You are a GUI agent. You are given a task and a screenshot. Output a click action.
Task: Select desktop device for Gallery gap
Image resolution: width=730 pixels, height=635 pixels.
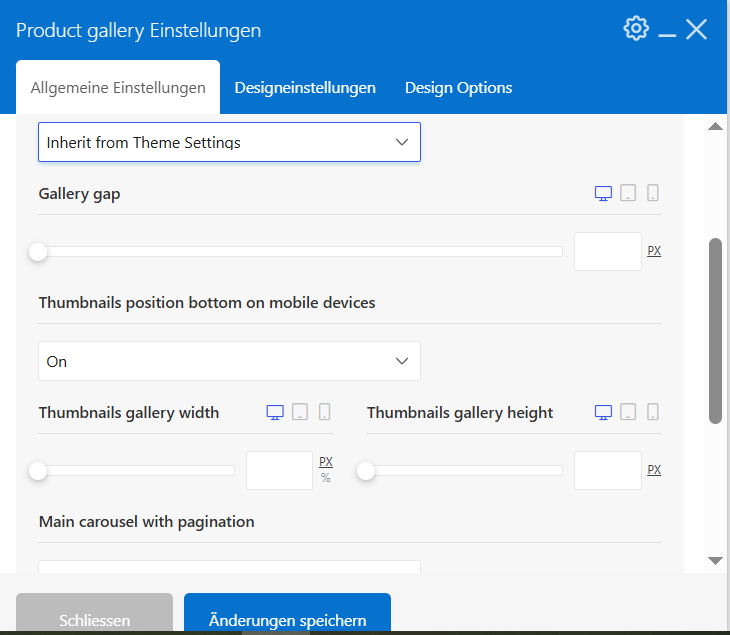point(603,193)
